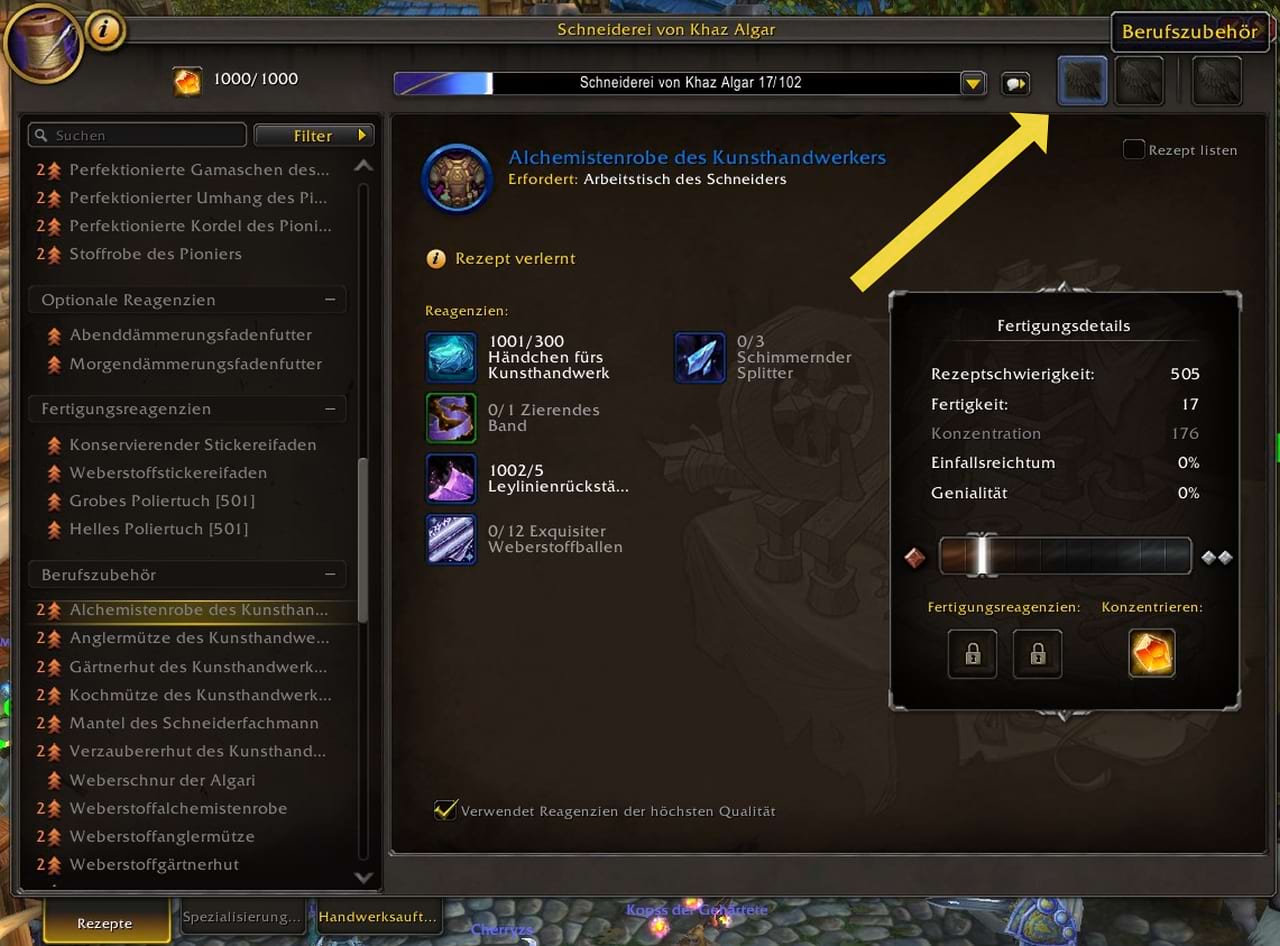
Task: Switch to the Handwerksaufträge tab
Action: pos(378,917)
